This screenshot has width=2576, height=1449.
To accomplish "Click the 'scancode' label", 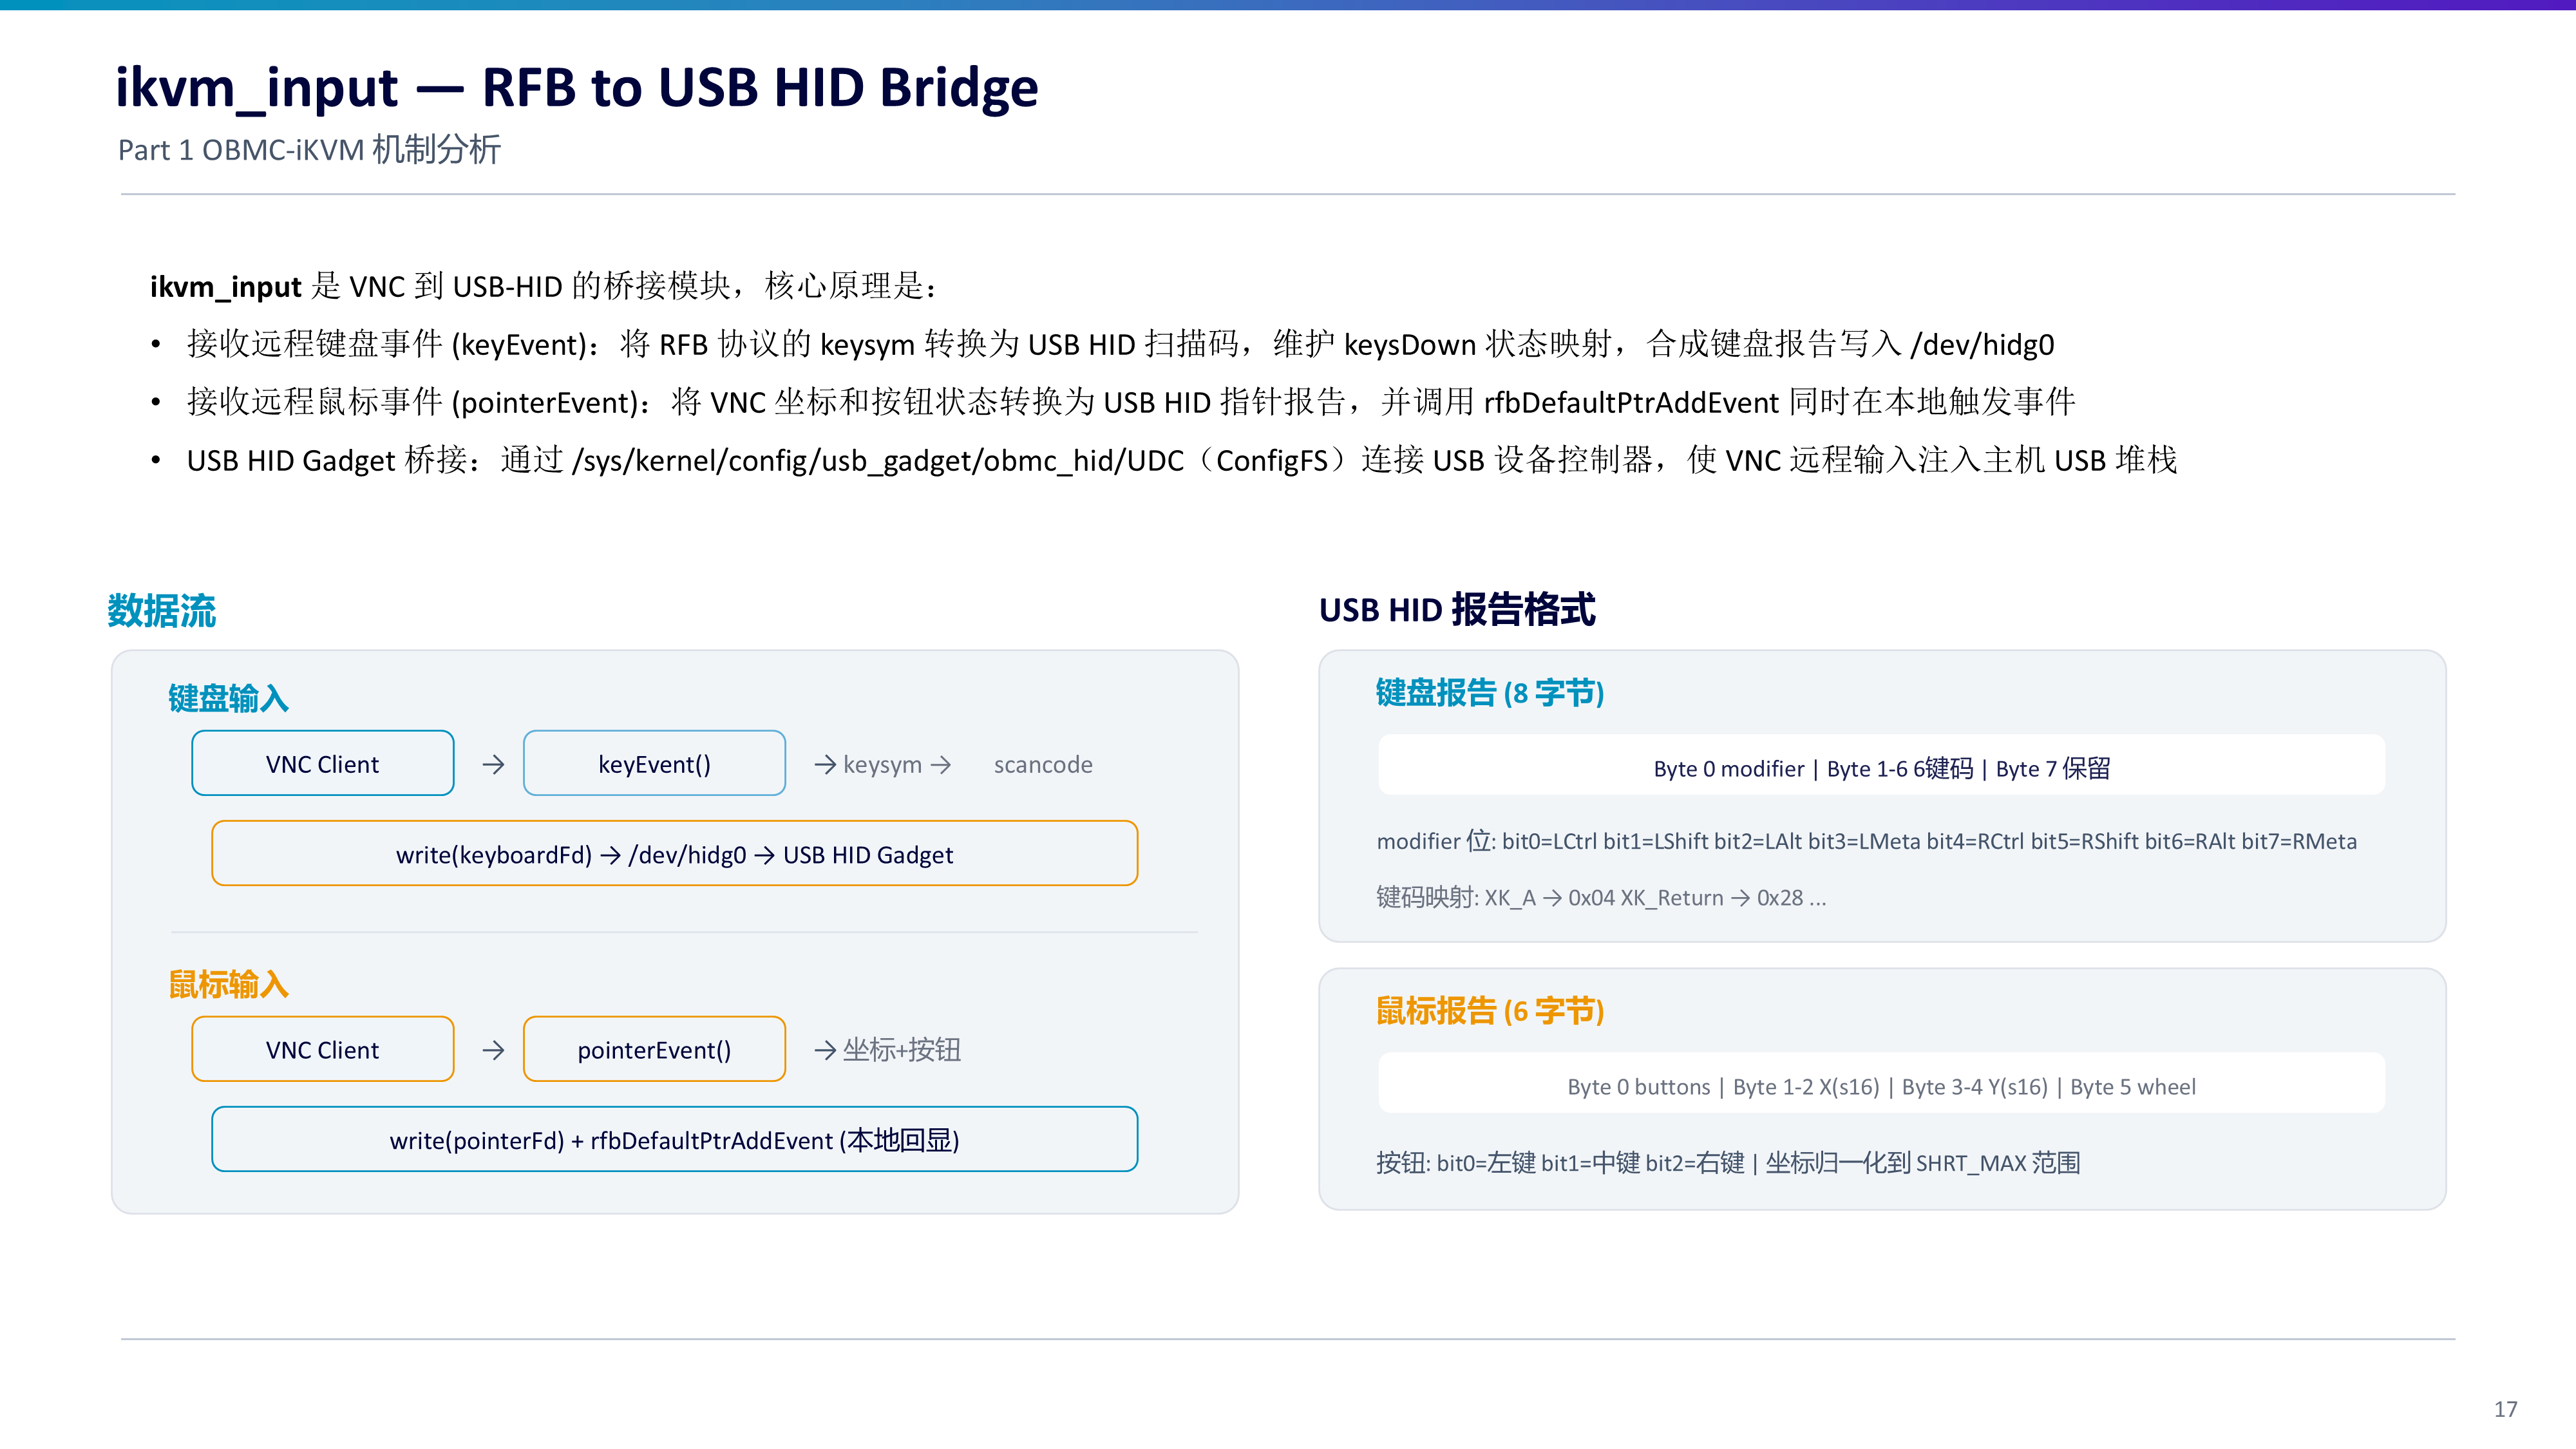I will [x=1043, y=765].
